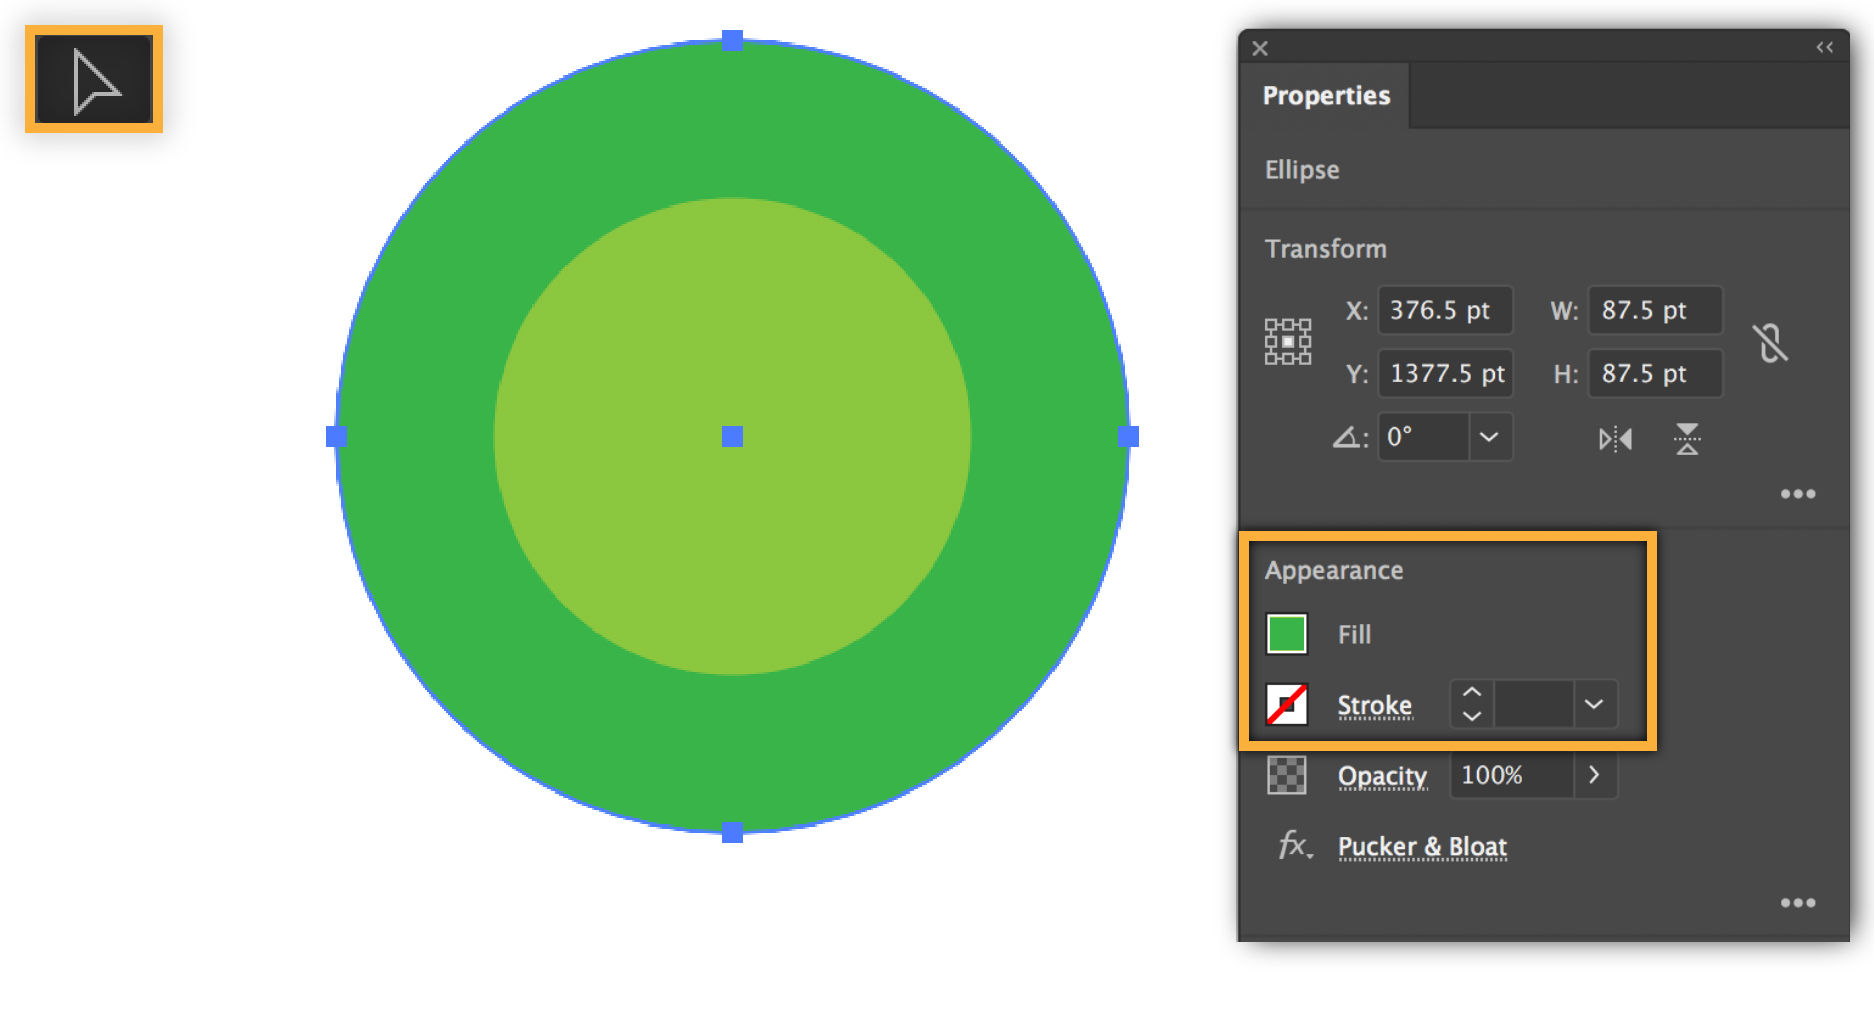Viewport: 1874px width, 1014px height.
Task: Click the fx icon beside Pucker & Bloat
Action: point(1292,845)
